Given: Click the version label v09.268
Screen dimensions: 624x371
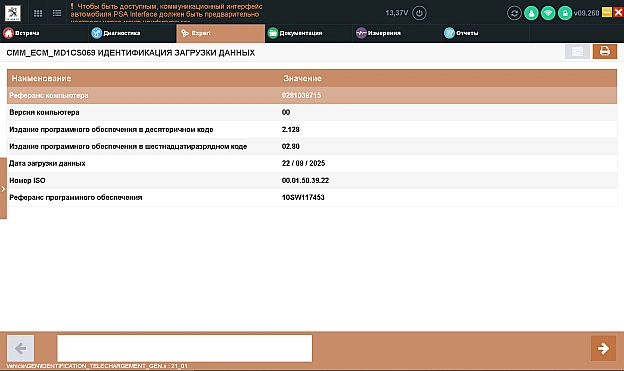Looking at the screenshot, I should (x=587, y=13).
